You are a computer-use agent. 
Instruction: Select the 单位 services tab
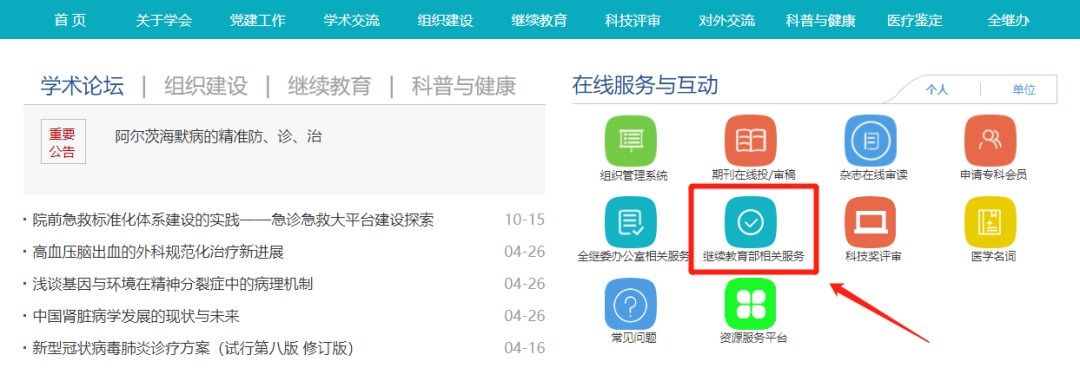pos(1023,90)
